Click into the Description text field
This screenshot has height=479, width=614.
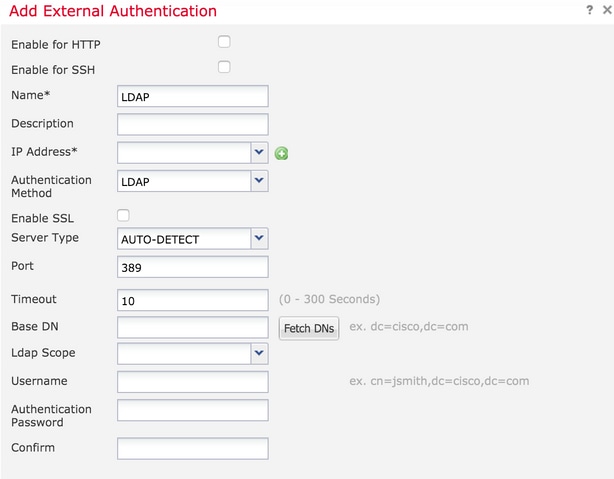193,125
